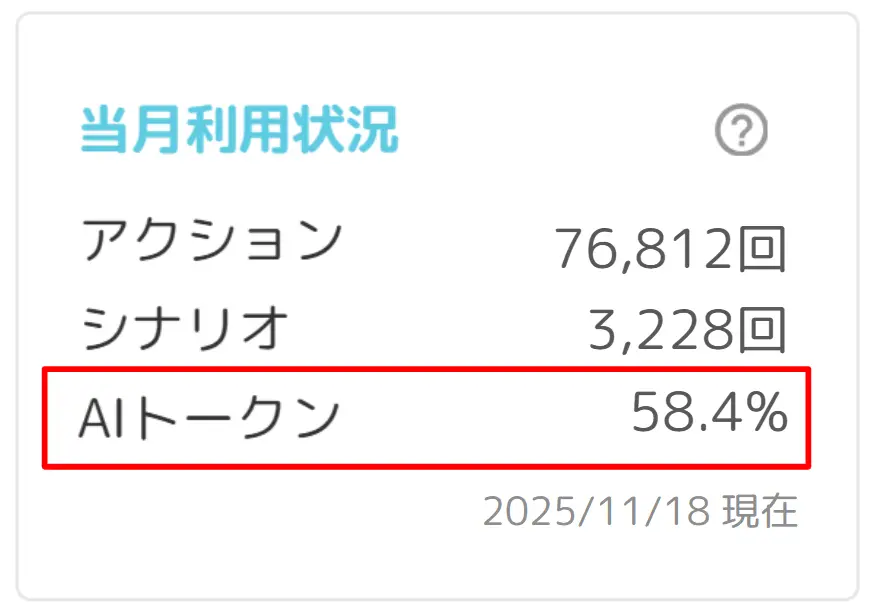Select the アクション label
Viewport: 879px width, 616px height.
[x=212, y=240]
